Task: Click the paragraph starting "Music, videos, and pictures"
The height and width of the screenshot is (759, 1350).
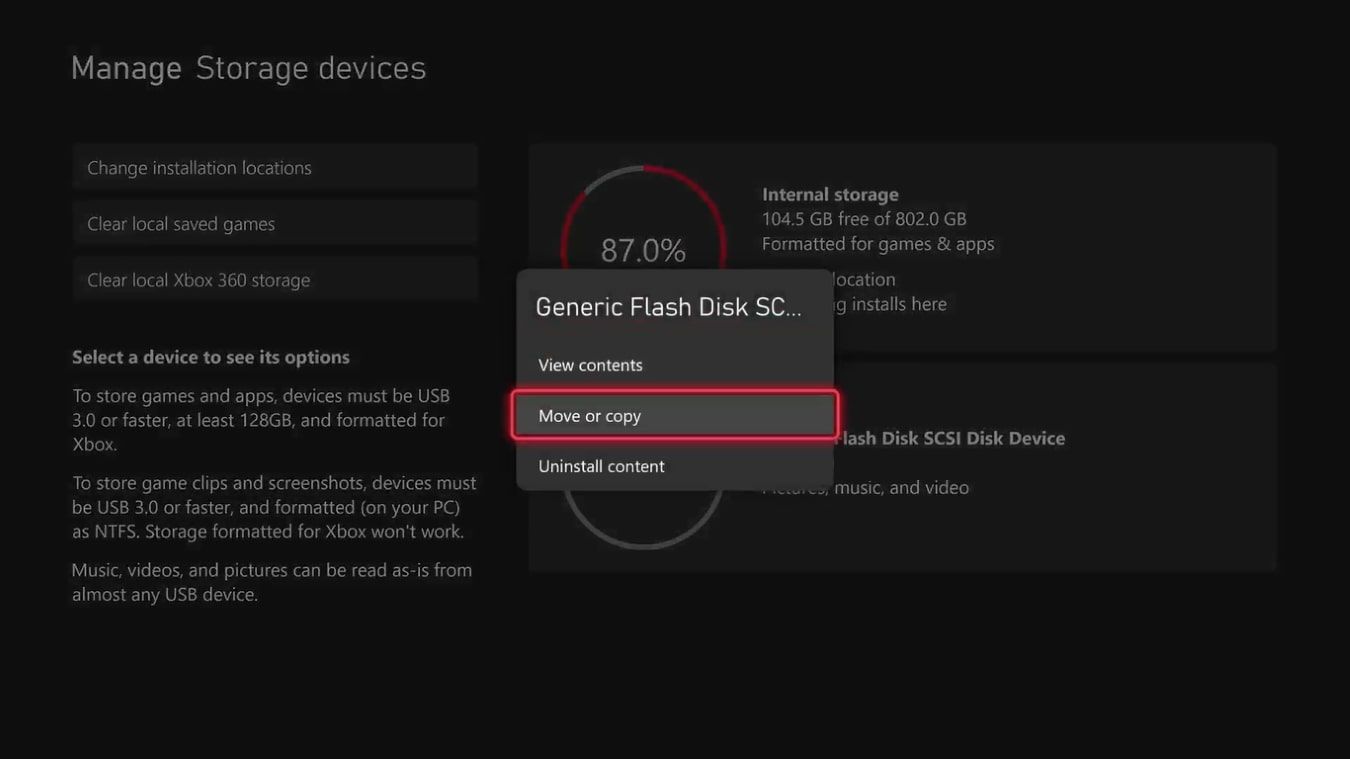Action: click(x=272, y=582)
